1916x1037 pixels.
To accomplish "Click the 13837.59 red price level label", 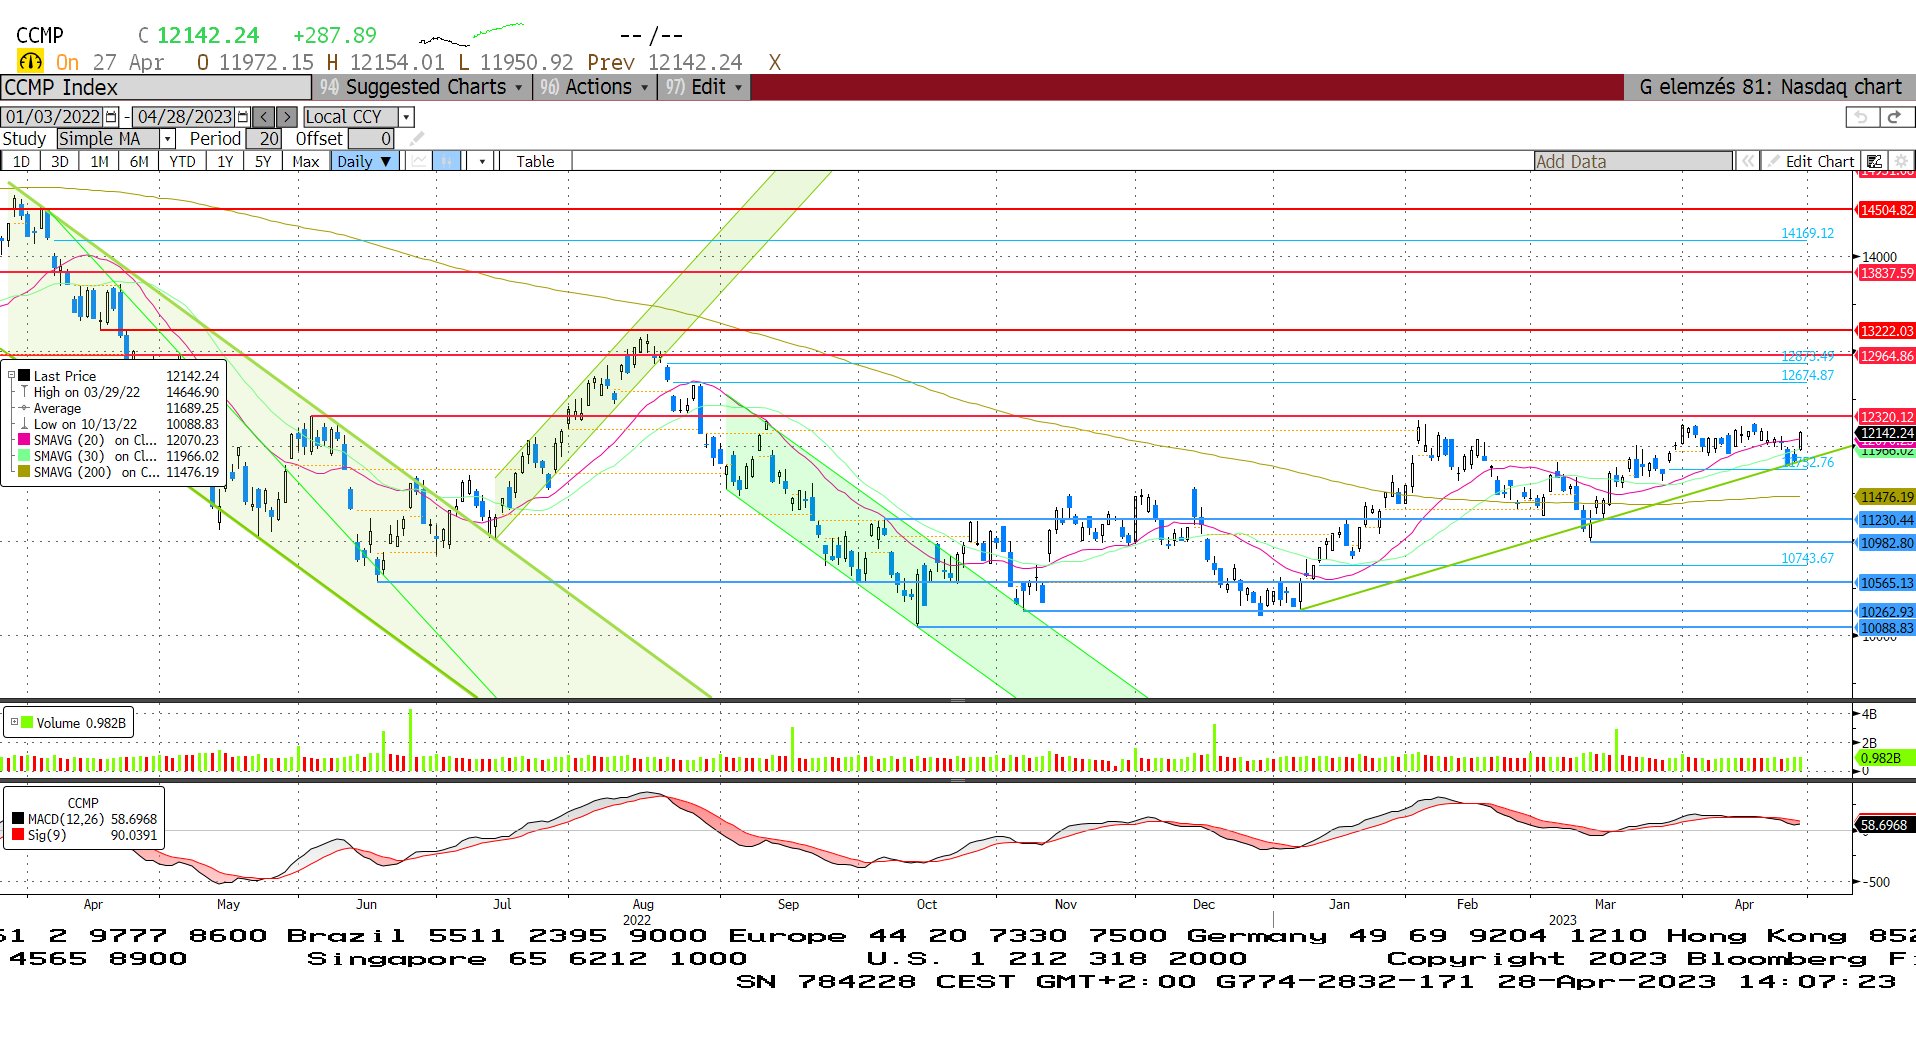I will 1885,273.
